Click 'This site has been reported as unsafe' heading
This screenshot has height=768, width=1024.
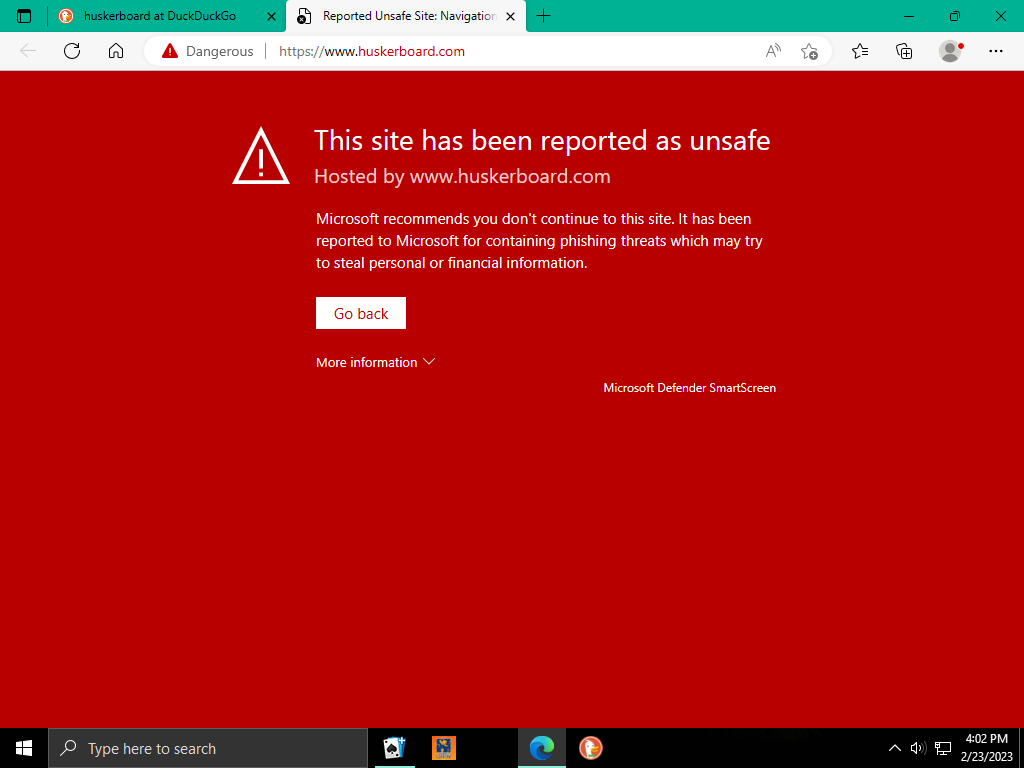(542, 140)
